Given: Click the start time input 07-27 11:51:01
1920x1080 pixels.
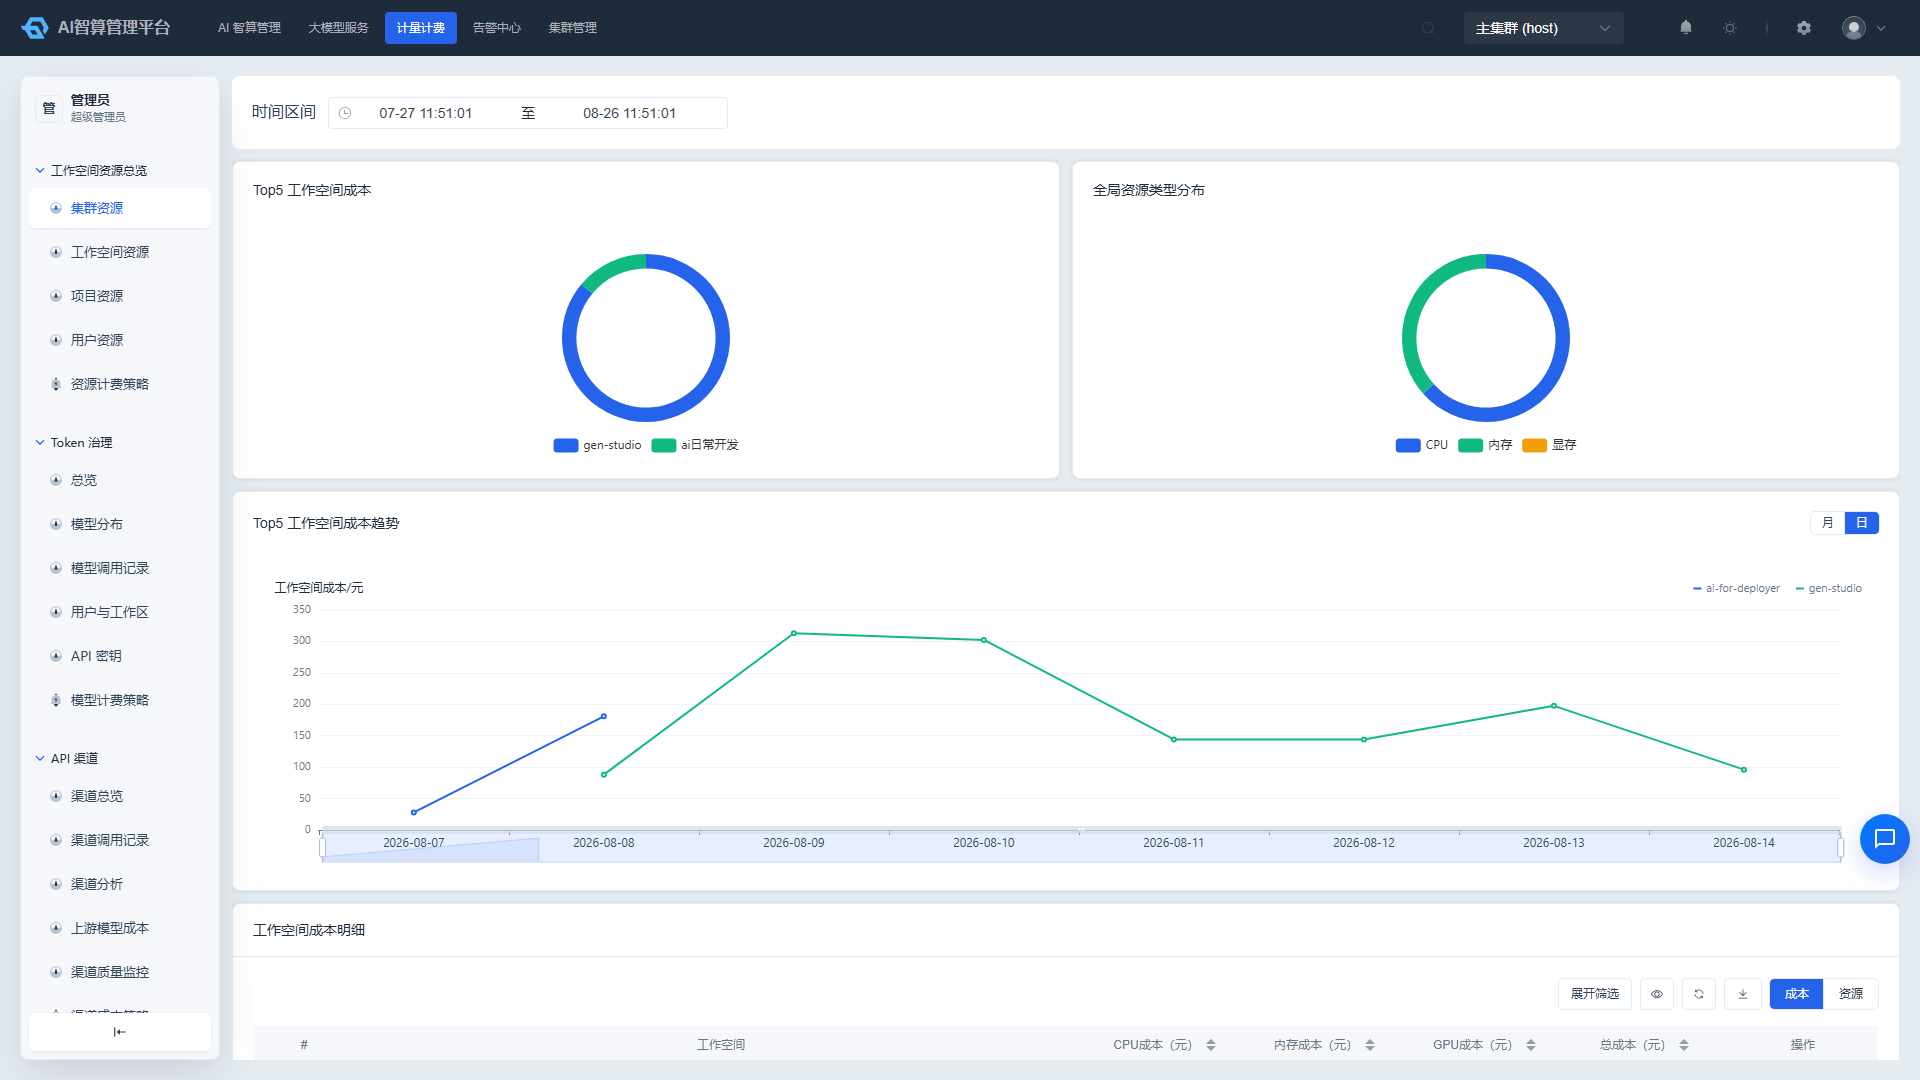Looking at the screenshot, I should pos(426,113).
